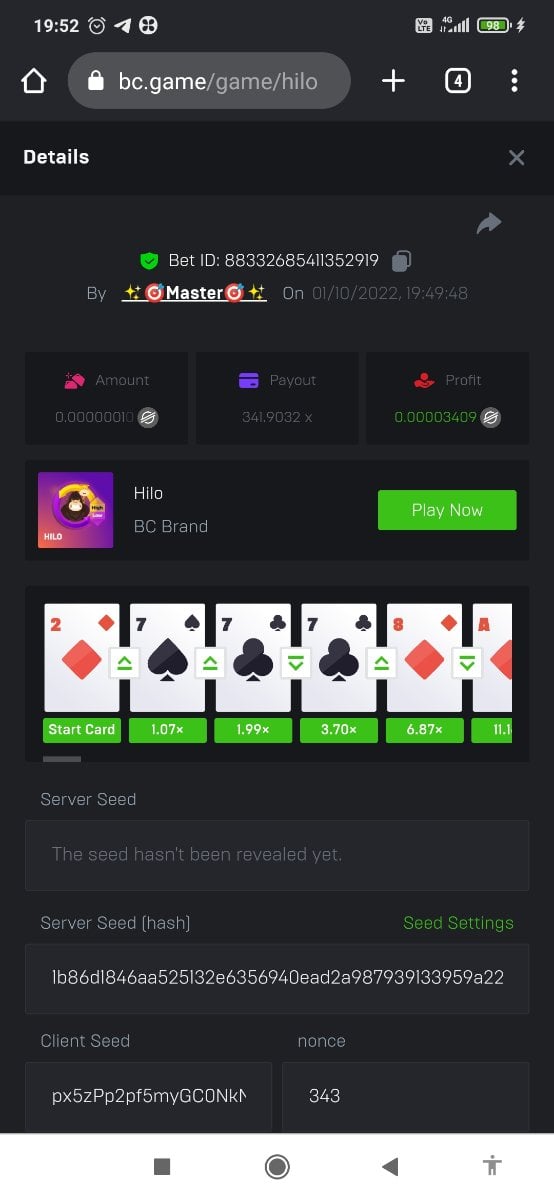Tap the bc.game address bar
Viewport: 554px width, 1200px height.
[x=209, y=81]
